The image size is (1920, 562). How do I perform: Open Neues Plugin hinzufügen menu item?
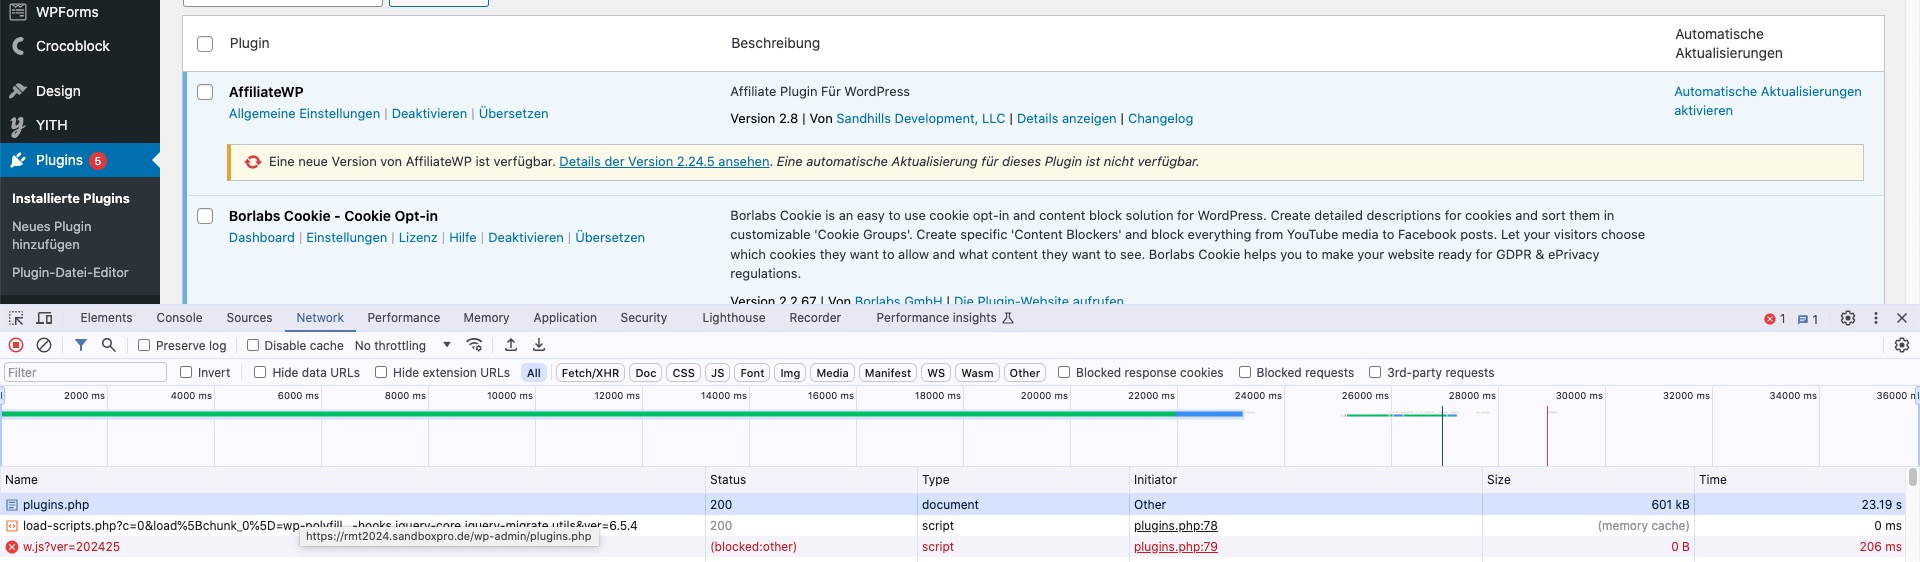(x=51, y=236)
